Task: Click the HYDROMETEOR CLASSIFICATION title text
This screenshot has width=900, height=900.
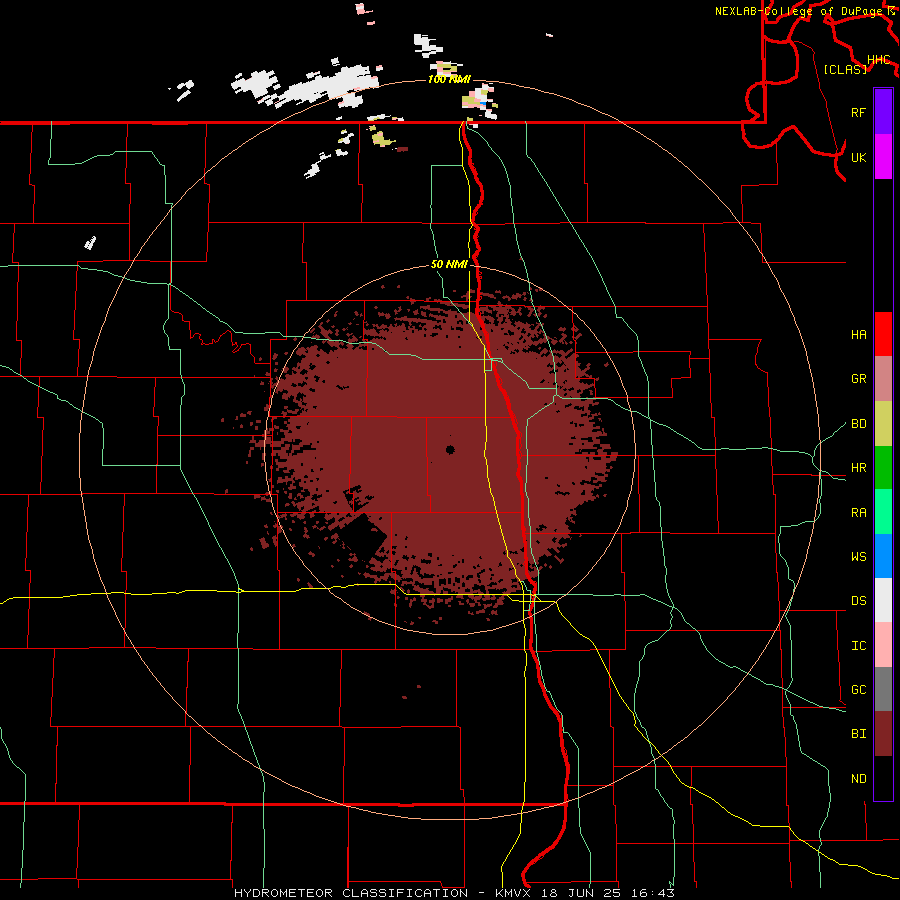Action: tap(351, 893)
